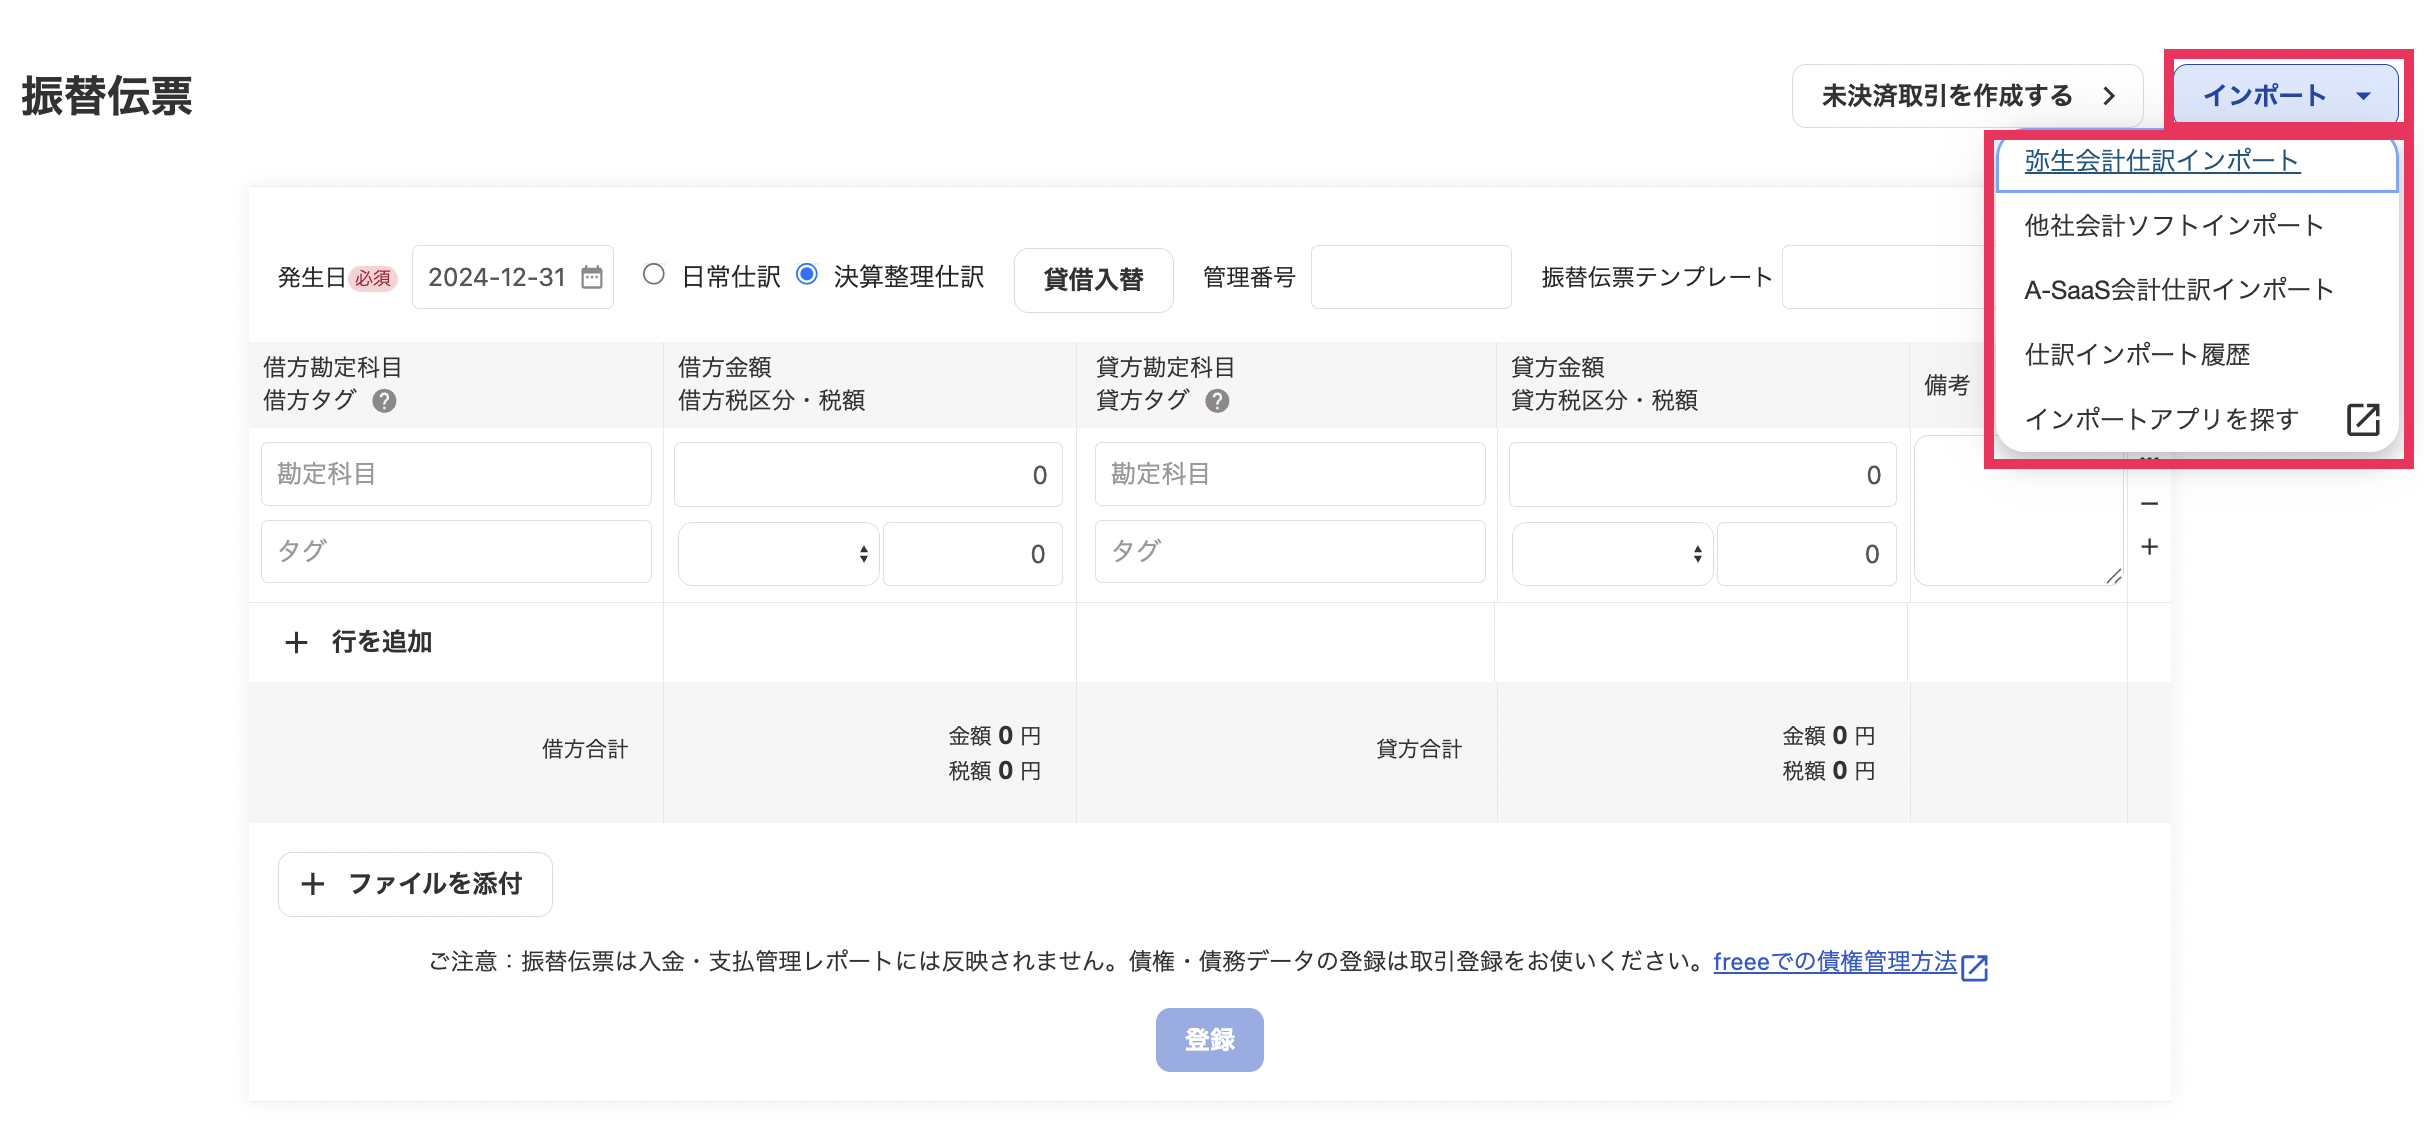Click the plus icon to insert row
Screen dimensions: 2424x1122
(x=2150, y=547)
